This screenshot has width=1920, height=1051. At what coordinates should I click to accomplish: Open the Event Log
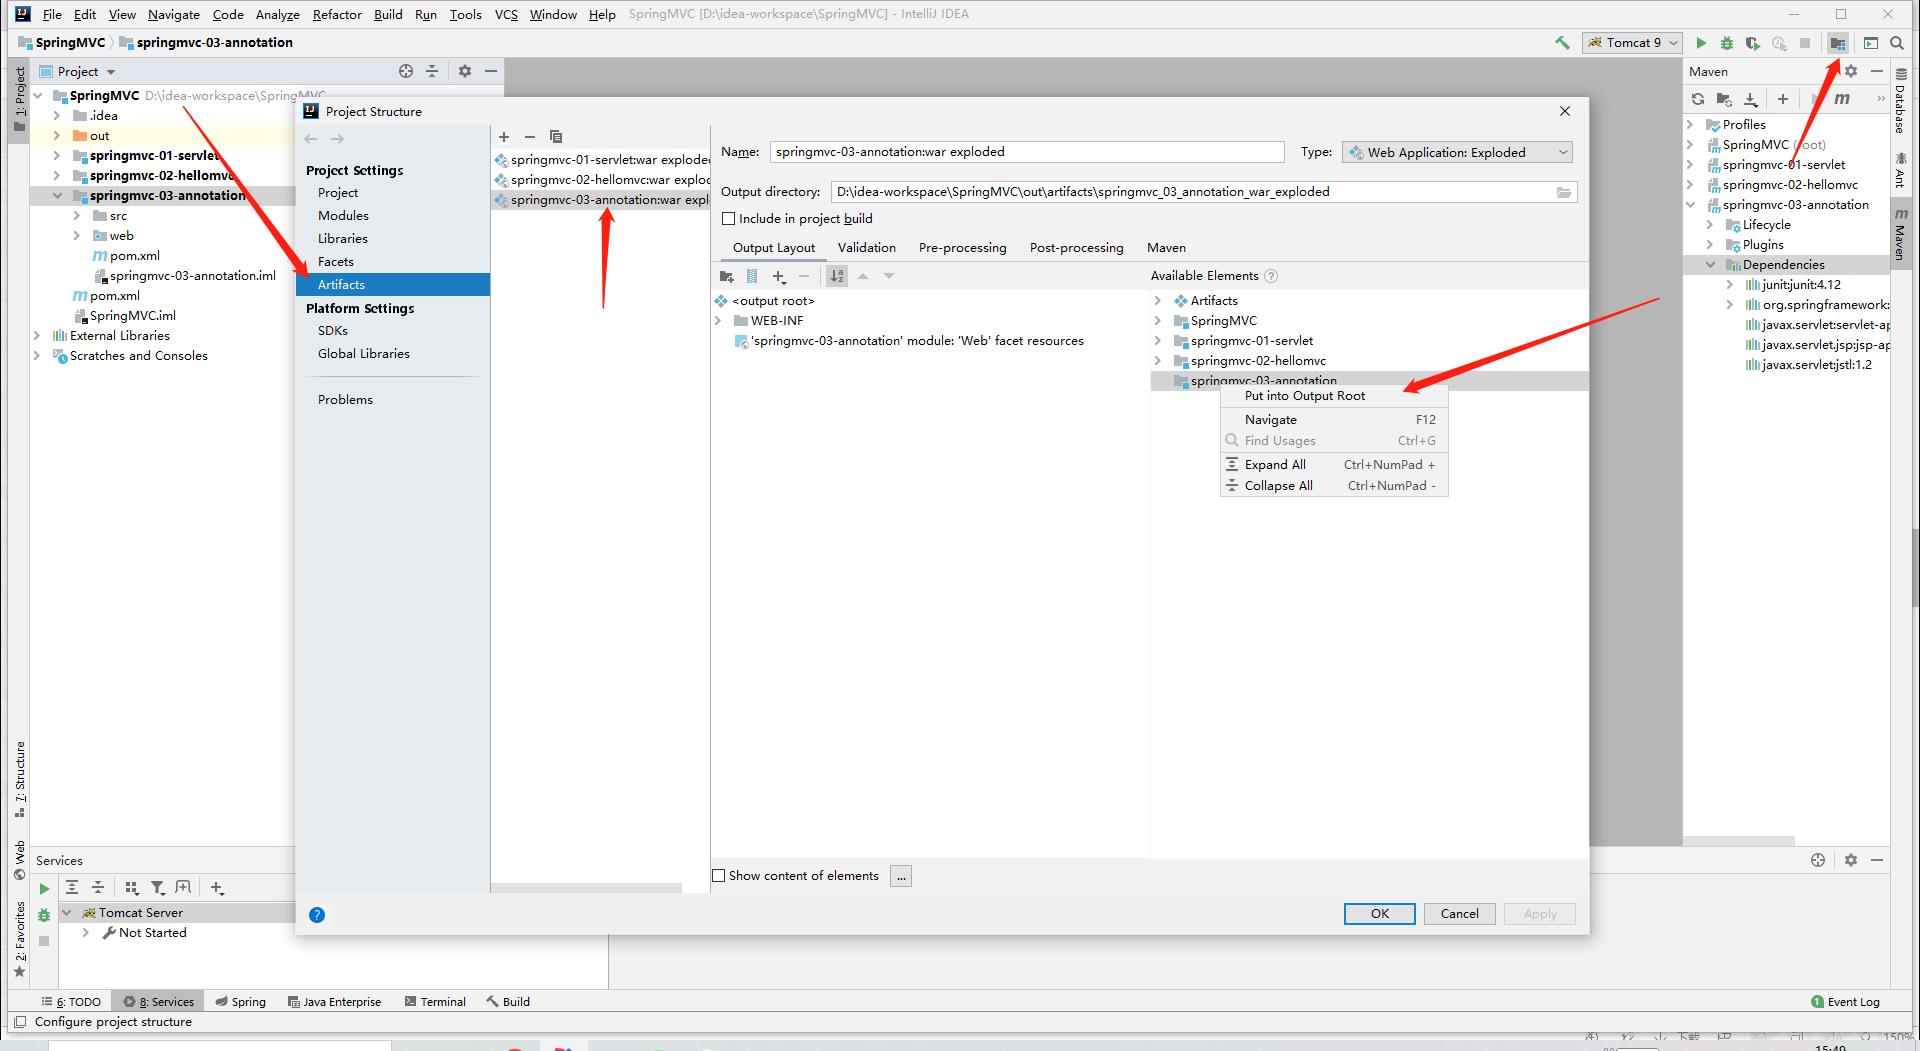pos(1845,1001)
